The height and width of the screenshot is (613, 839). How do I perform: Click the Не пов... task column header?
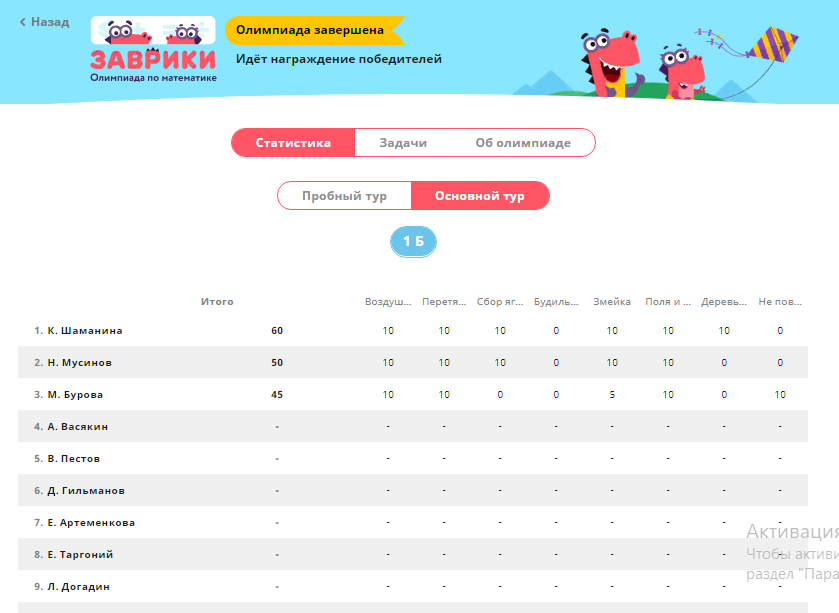(x=780, y=302)
